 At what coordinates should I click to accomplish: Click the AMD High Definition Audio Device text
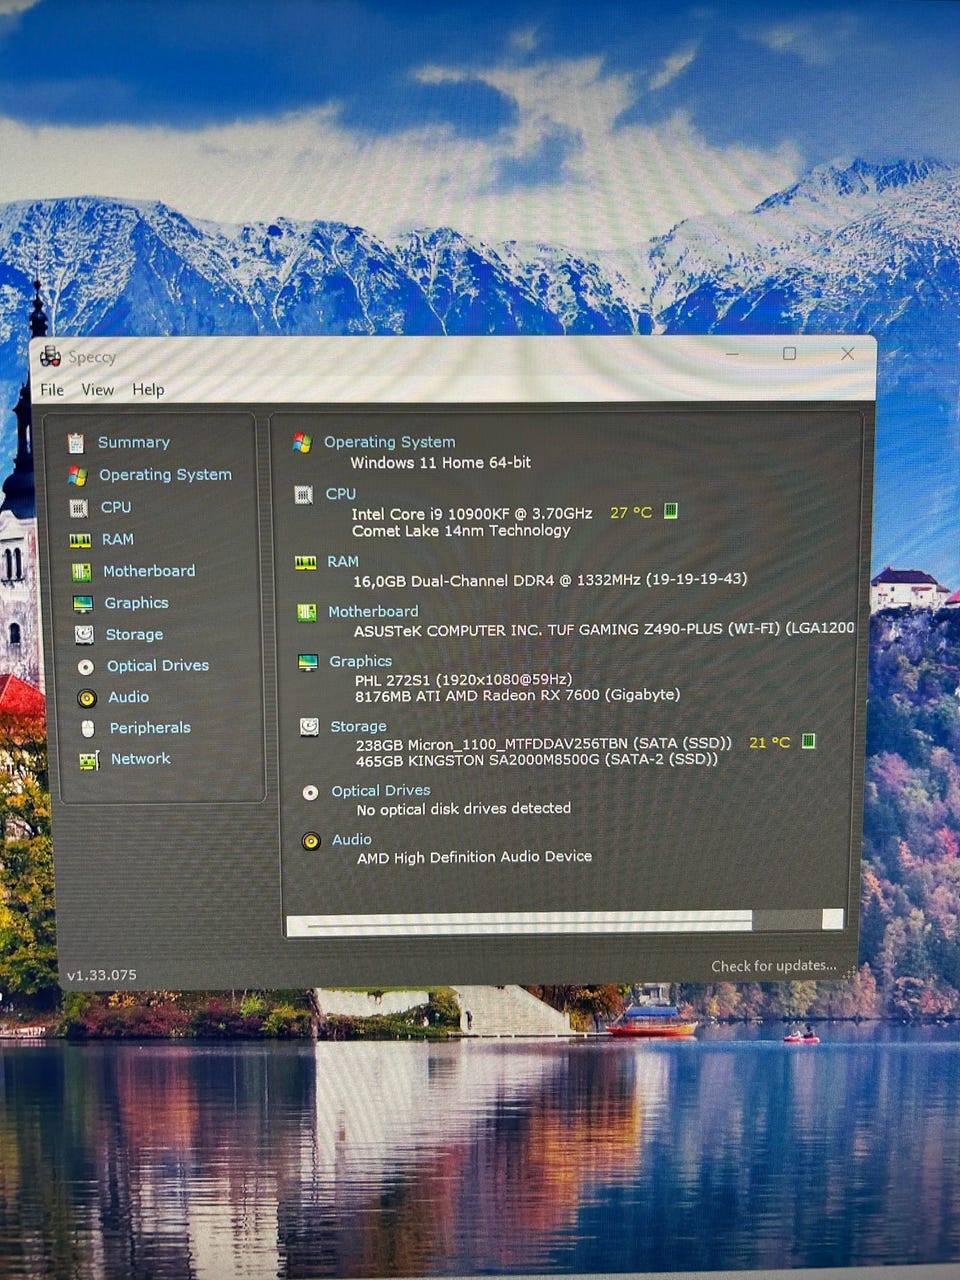click(x=474, y=858)
